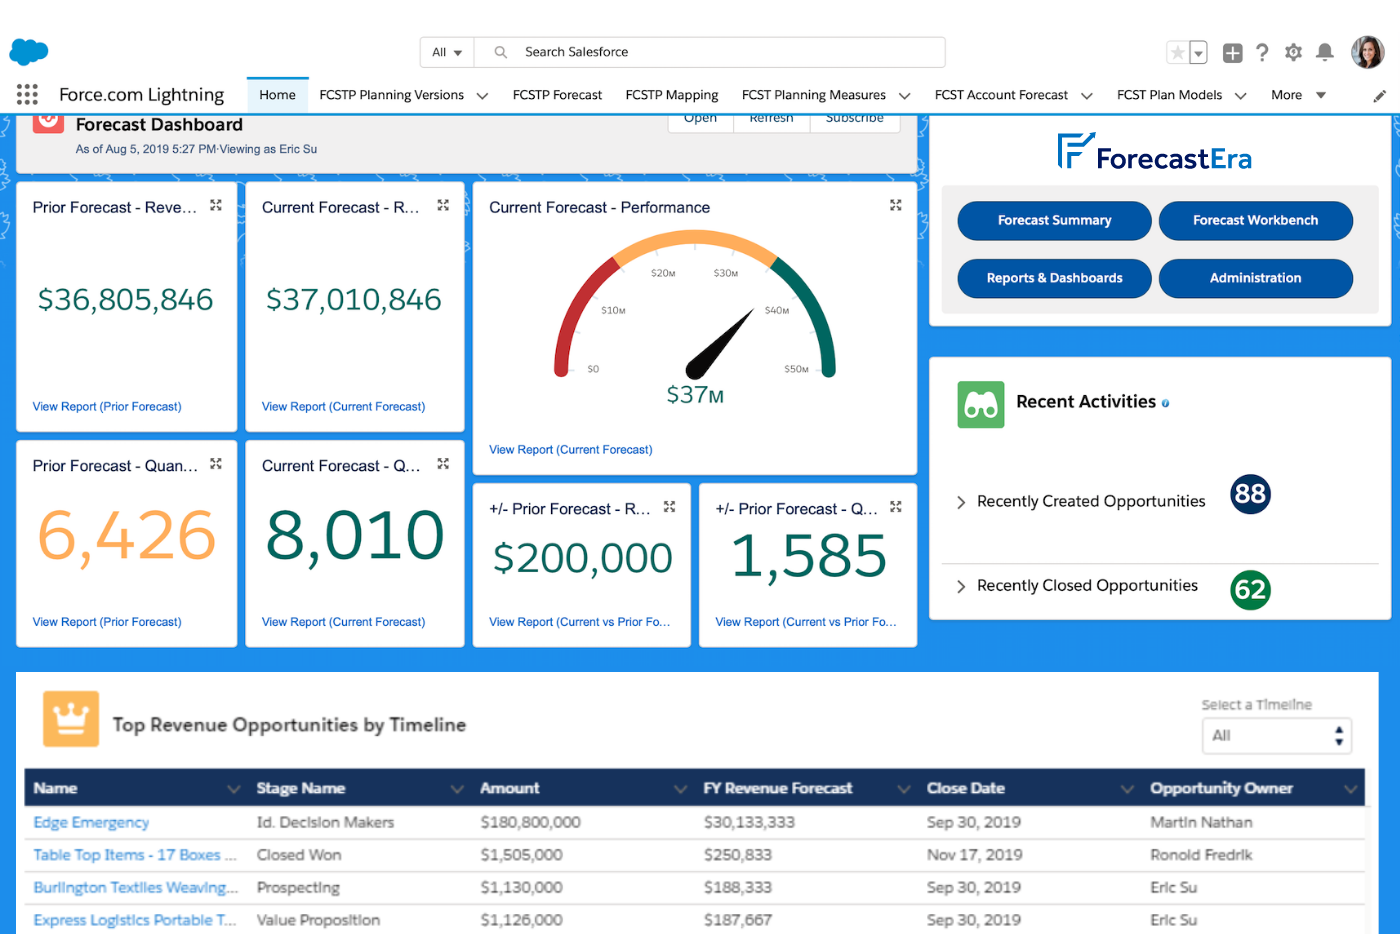Open the Select a Timeline dropdown
The height and width of the screenshot is (934, 1400).
[1276, 736]
